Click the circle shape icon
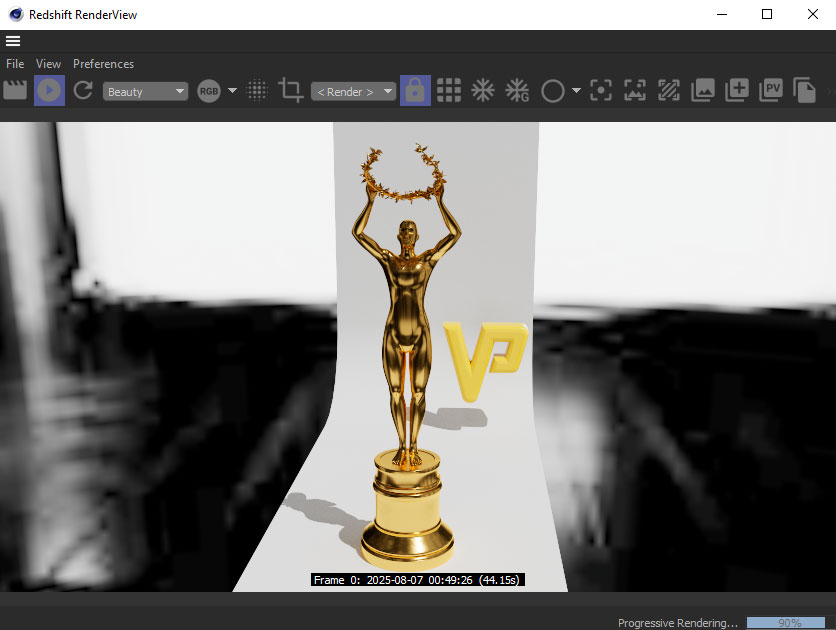 tap(552, 91)
